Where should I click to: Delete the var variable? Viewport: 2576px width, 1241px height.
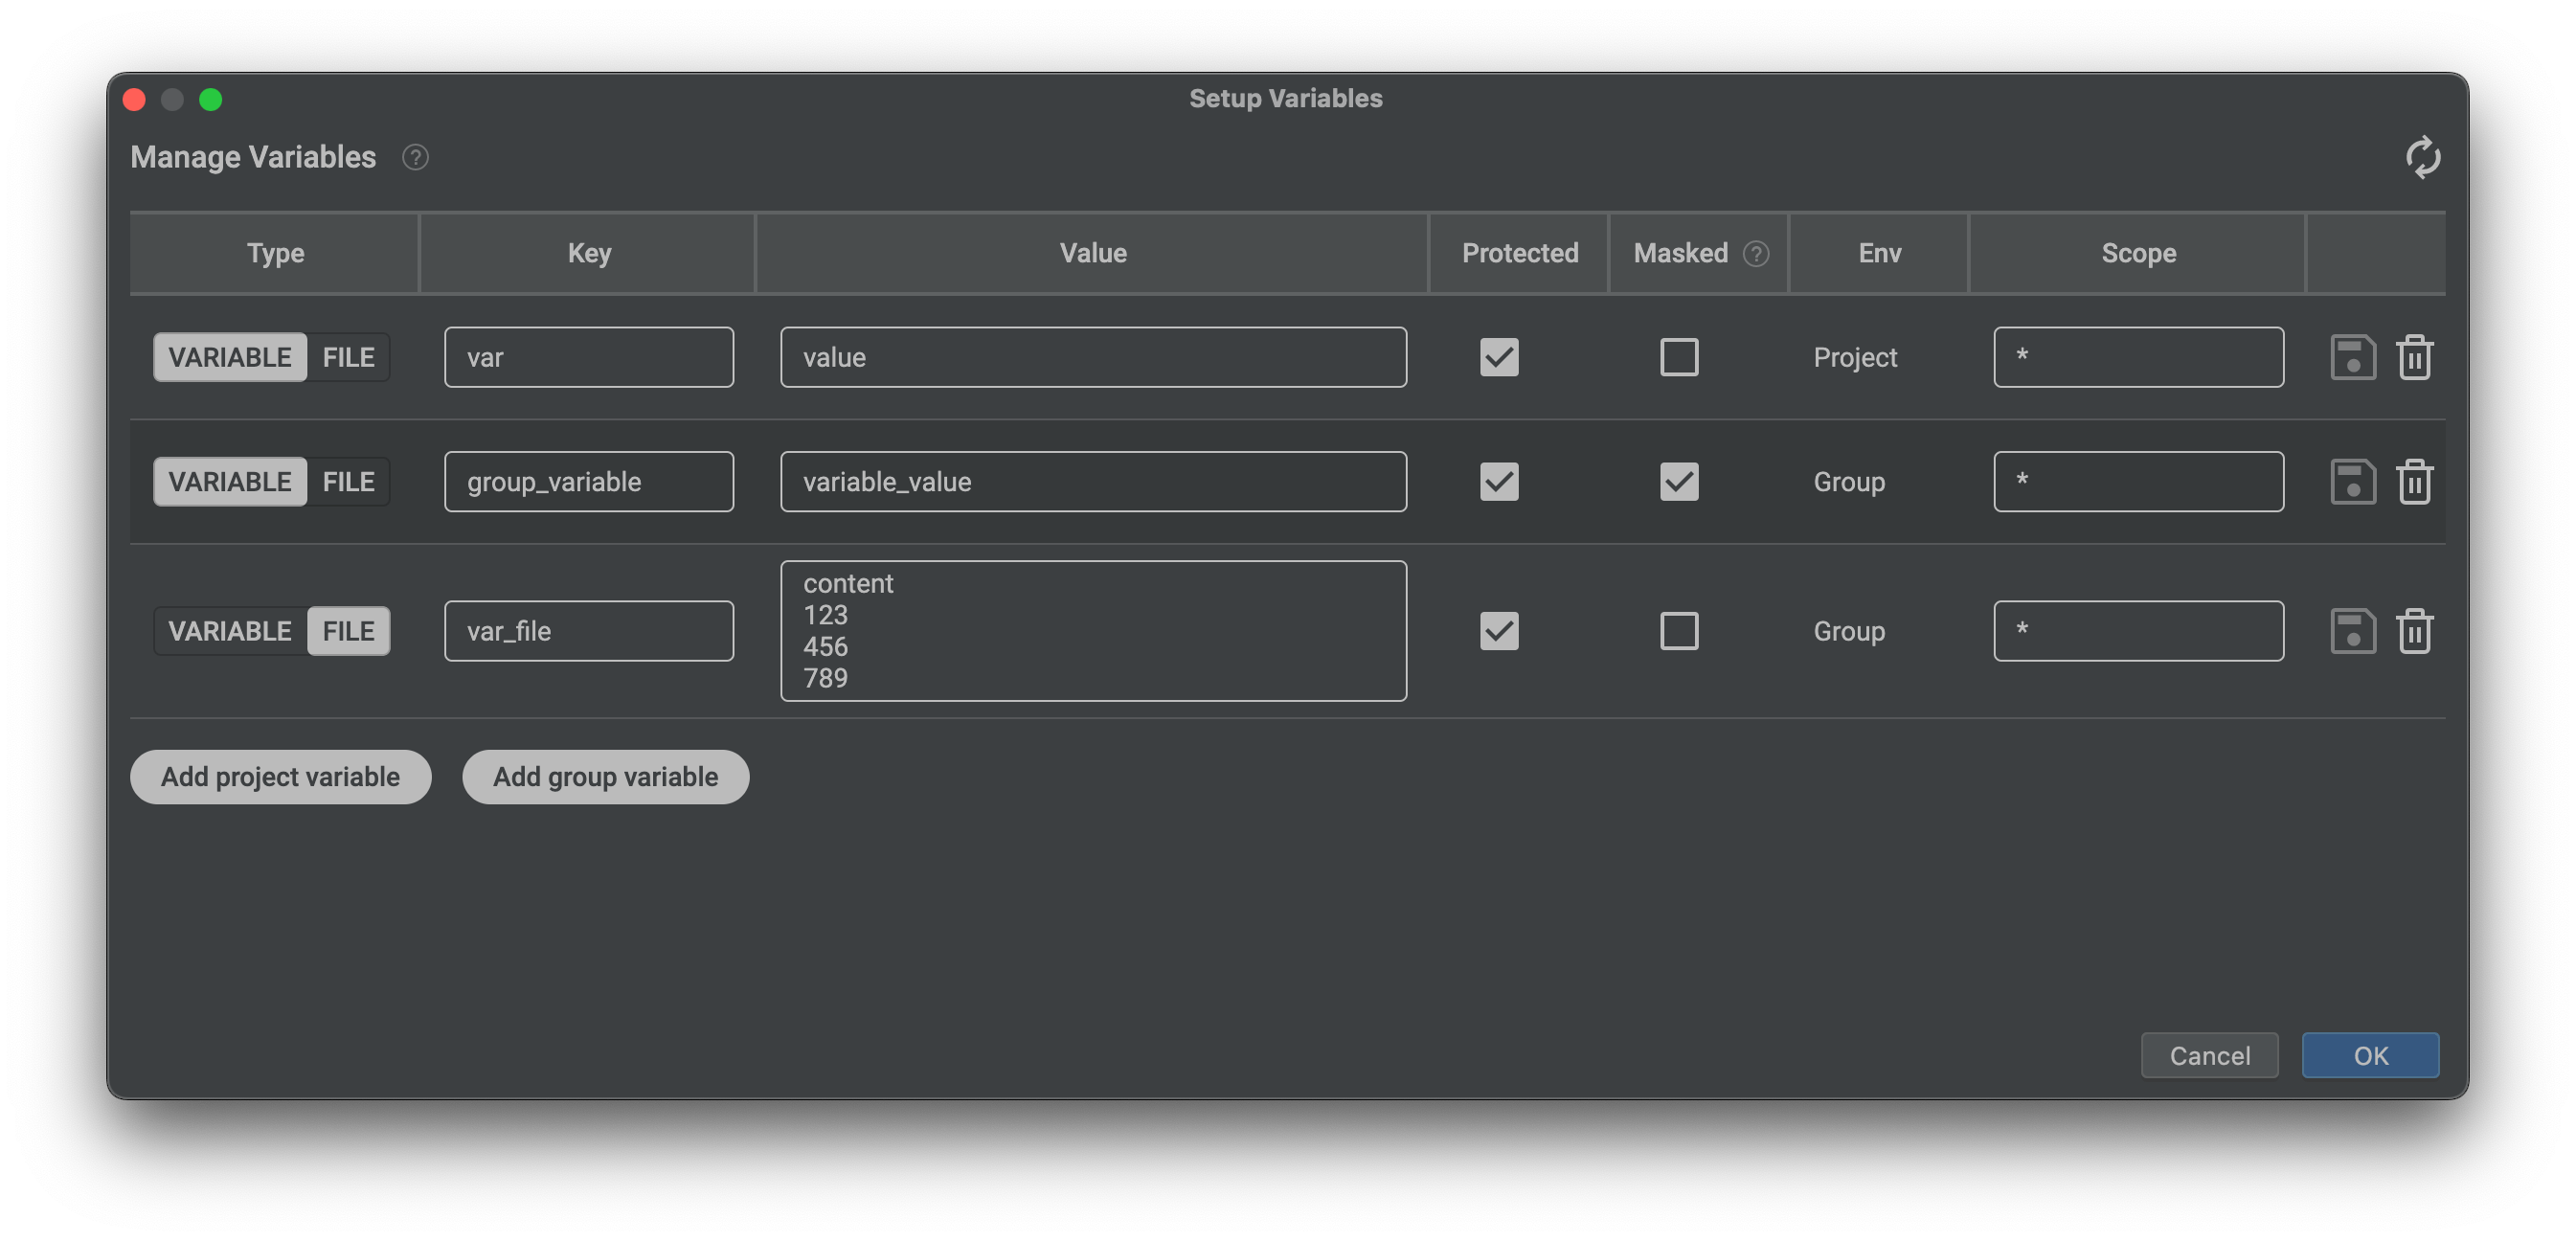click(x=2416, y=357)
